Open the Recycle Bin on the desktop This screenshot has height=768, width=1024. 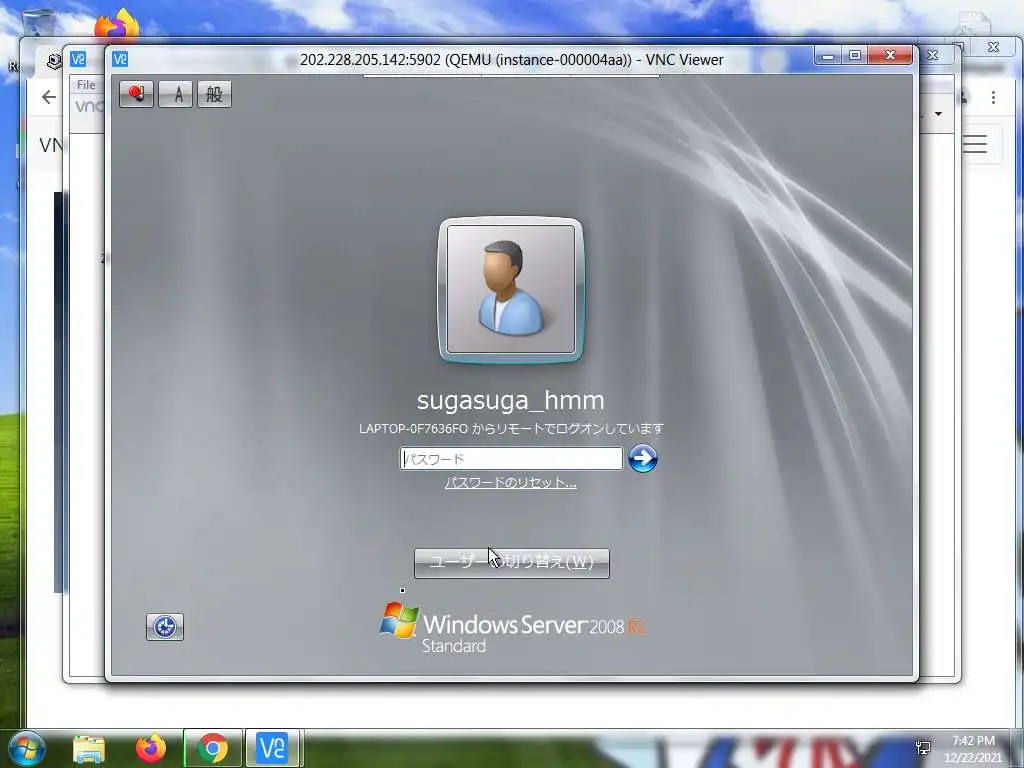point(39,23)
